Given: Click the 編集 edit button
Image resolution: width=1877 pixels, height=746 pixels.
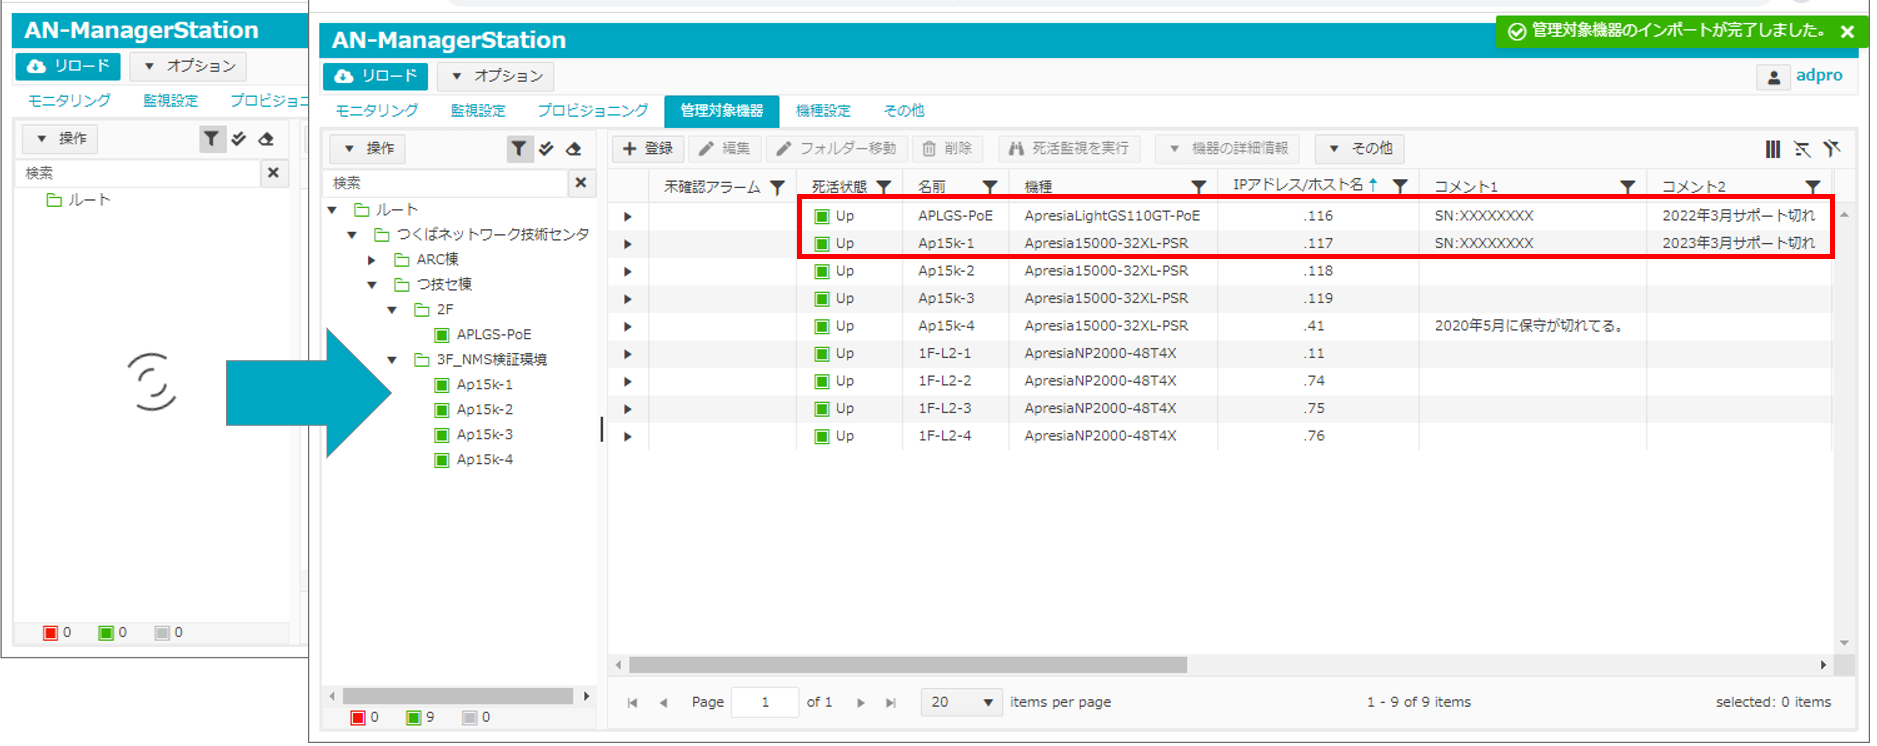Looking at the screenshot, I should pos(724,149).
